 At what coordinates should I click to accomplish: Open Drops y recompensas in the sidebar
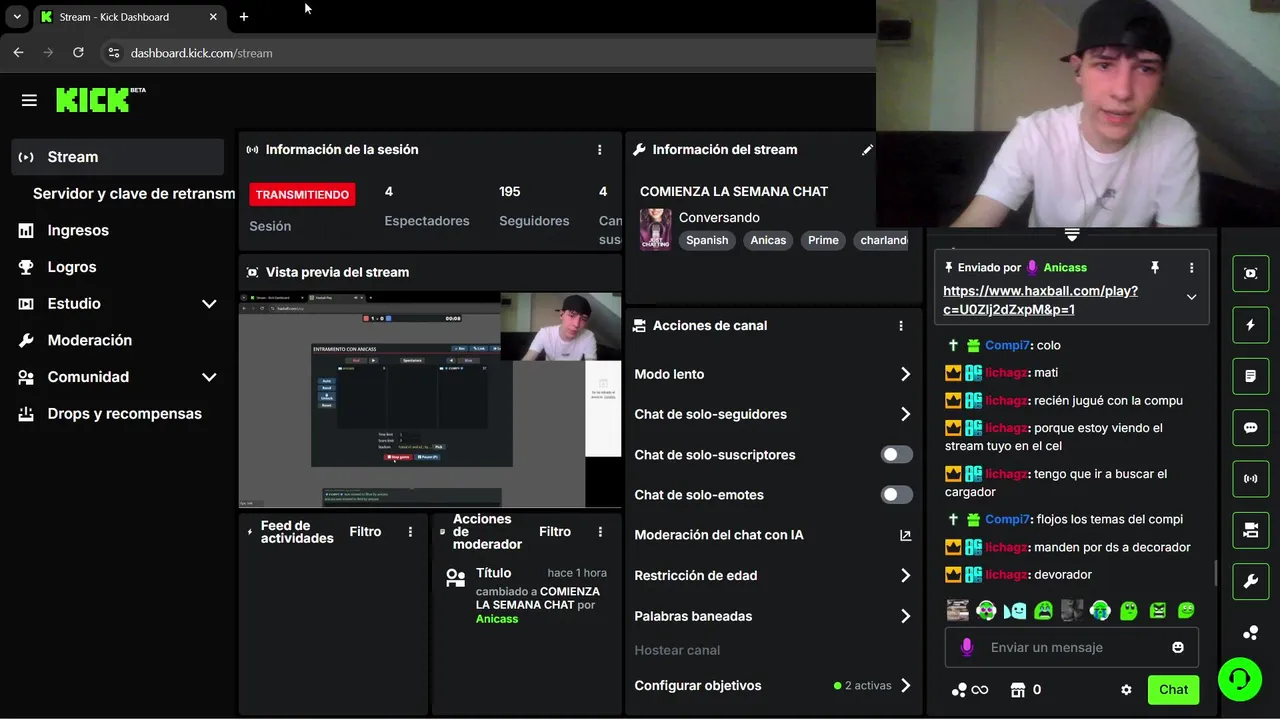[x=118, y=414]
